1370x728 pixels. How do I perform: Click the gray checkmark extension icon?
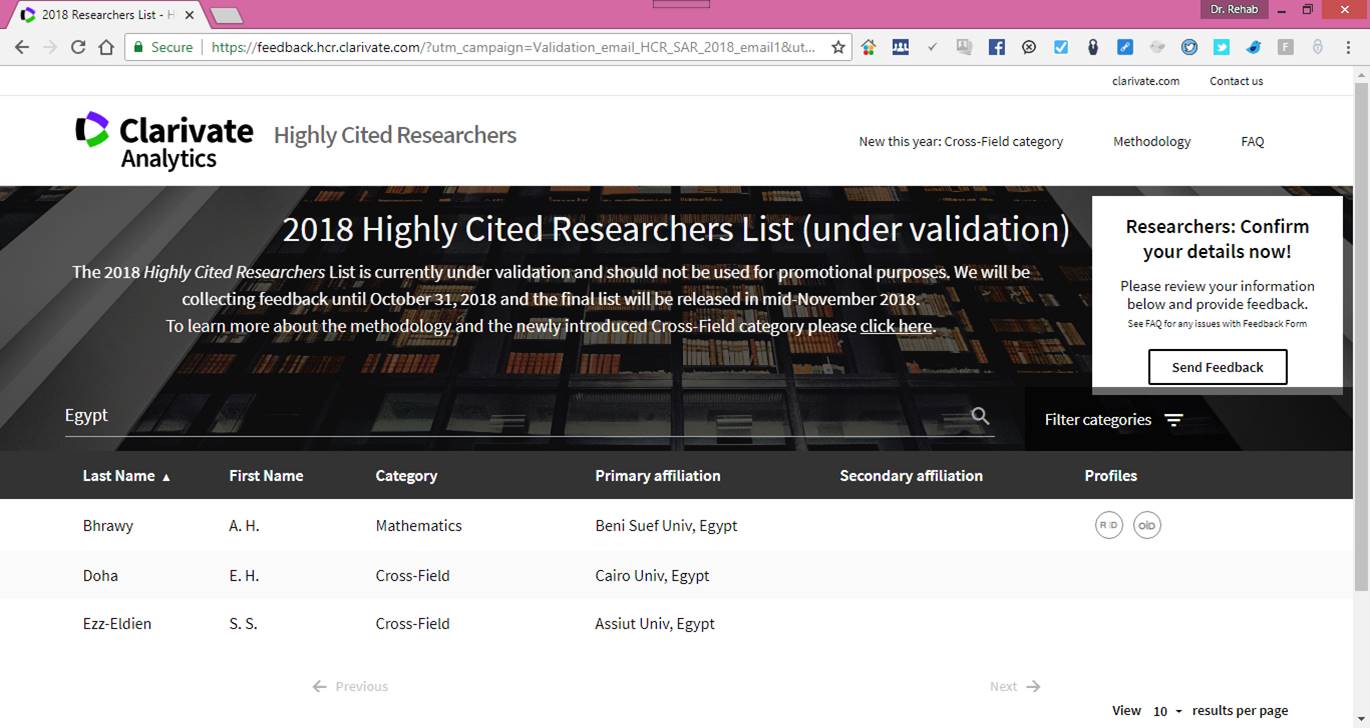coord(932,47)
